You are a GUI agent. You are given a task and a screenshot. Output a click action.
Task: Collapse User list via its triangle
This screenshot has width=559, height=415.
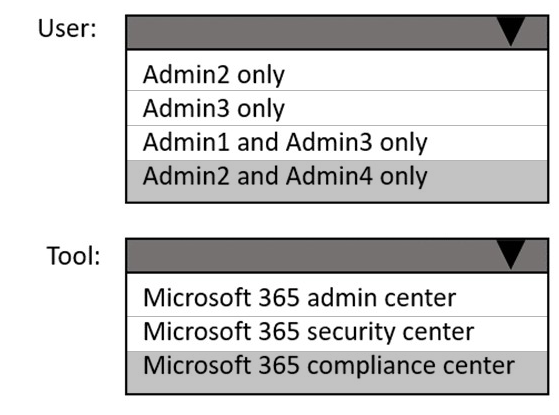511,32
